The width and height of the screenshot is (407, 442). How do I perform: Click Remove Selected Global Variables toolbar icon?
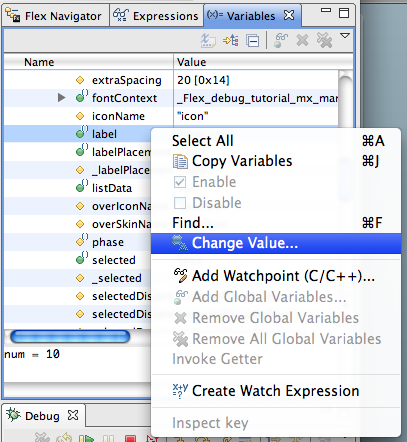pyautogui.click(x=302, y=41)
